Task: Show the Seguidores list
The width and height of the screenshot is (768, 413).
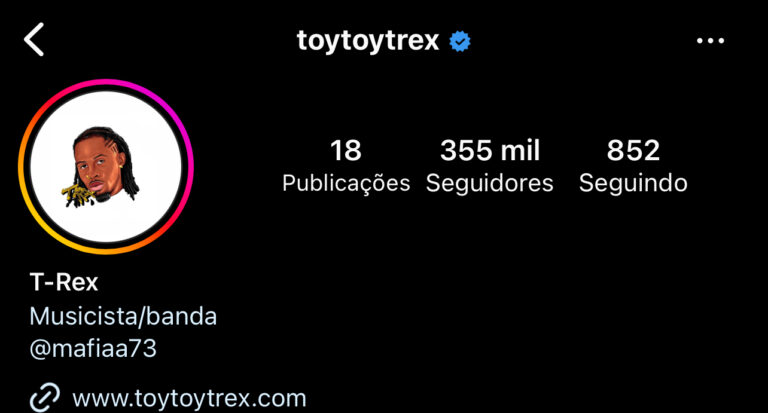Action: point(490,183)
